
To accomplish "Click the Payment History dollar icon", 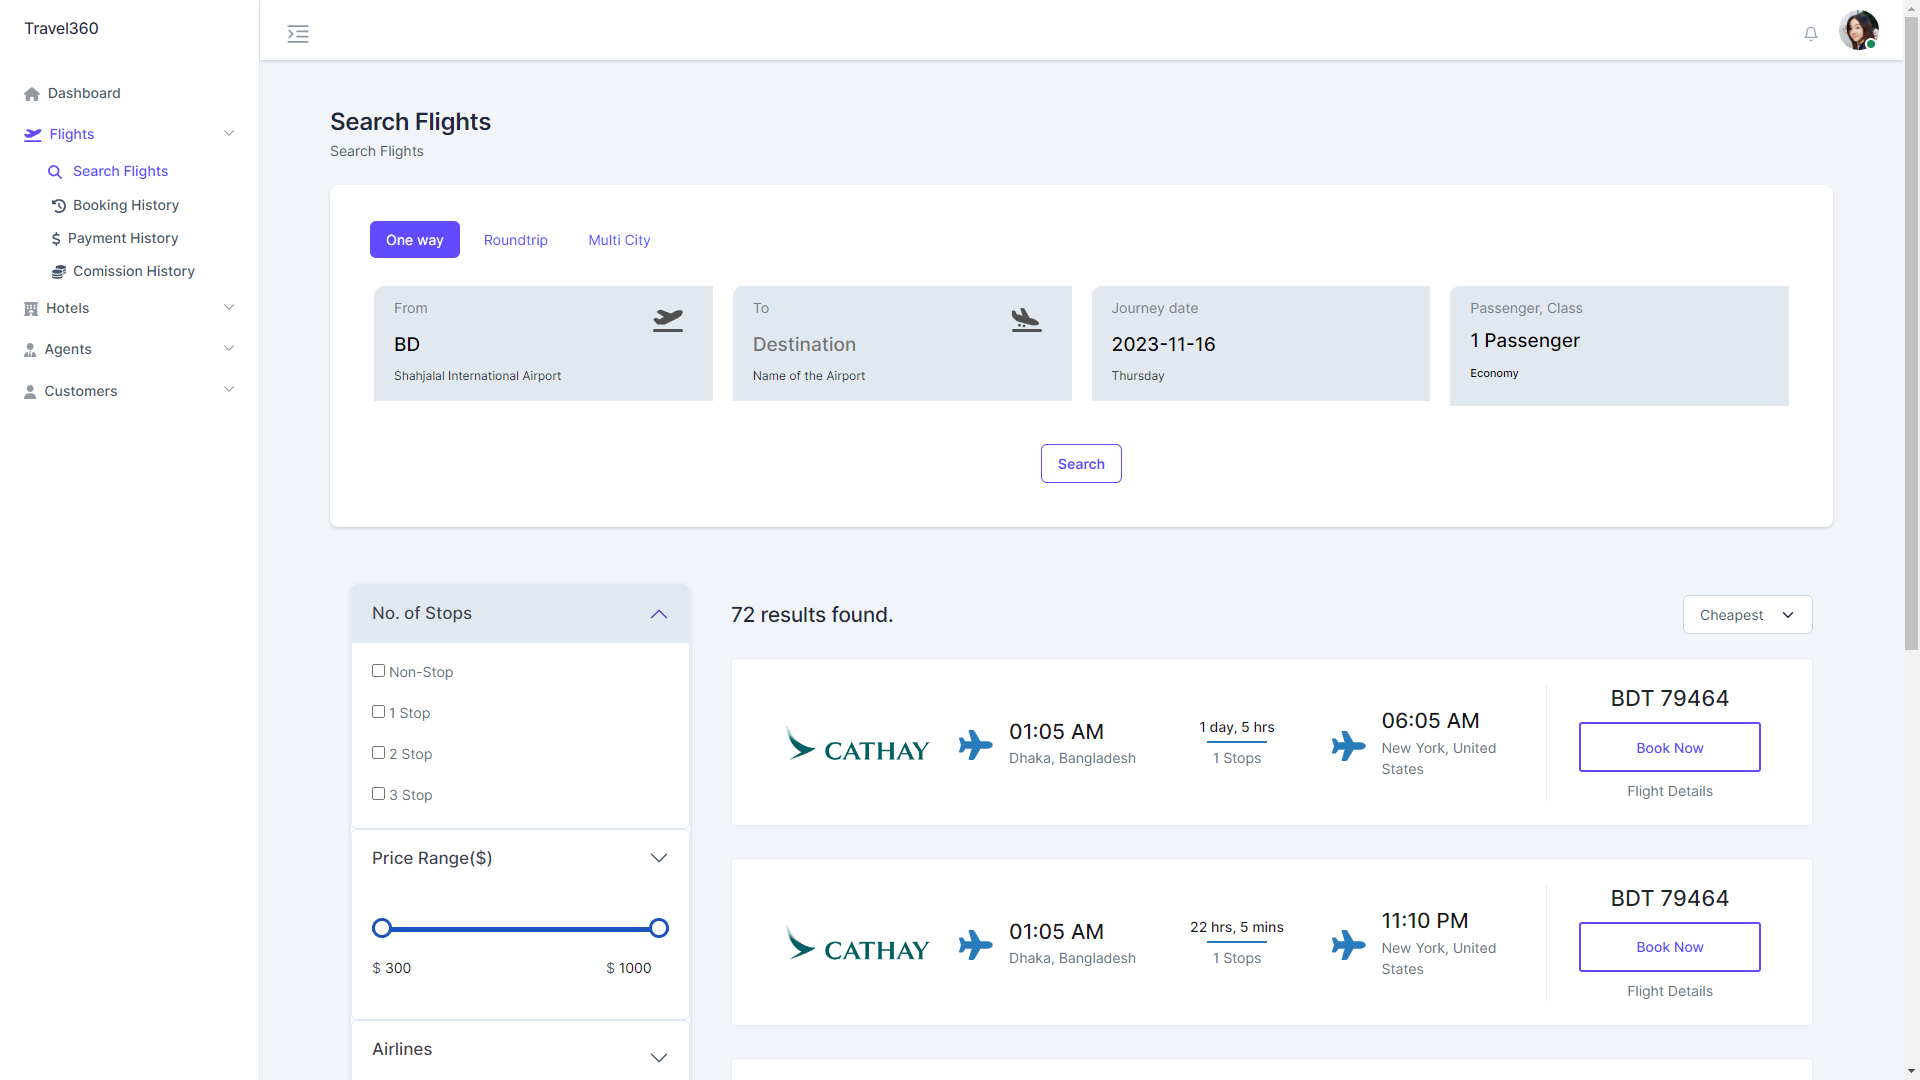I will (x=56, y=239).
